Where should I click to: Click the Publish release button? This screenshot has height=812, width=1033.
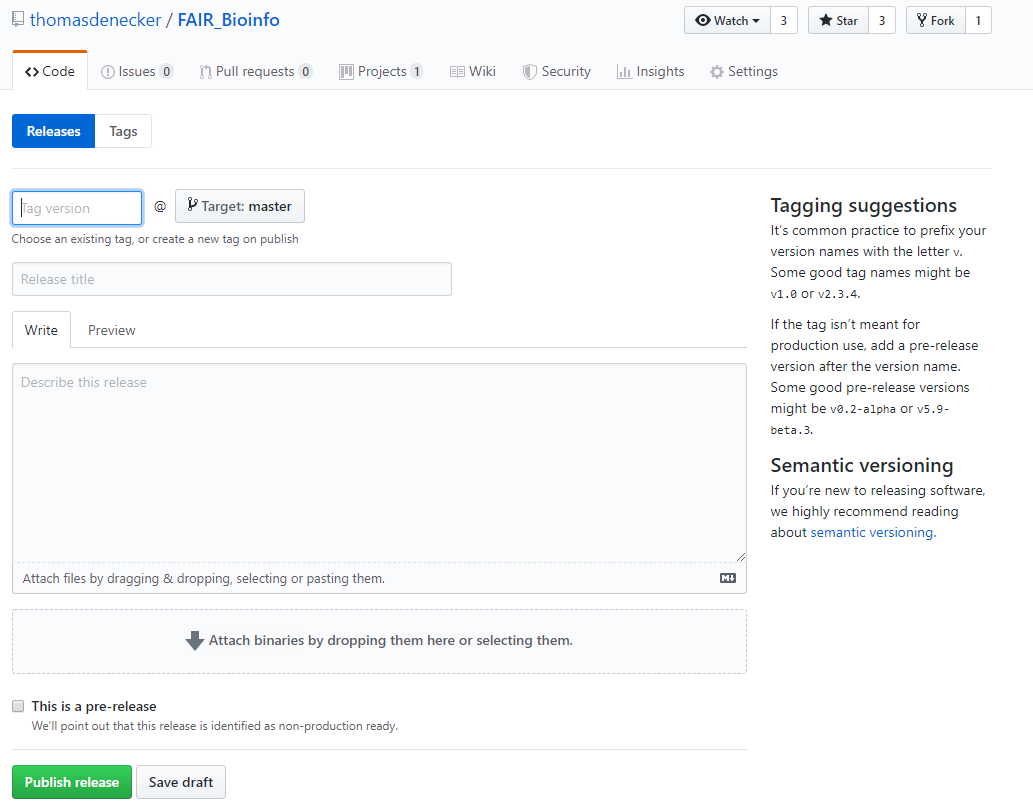(72, 782)
